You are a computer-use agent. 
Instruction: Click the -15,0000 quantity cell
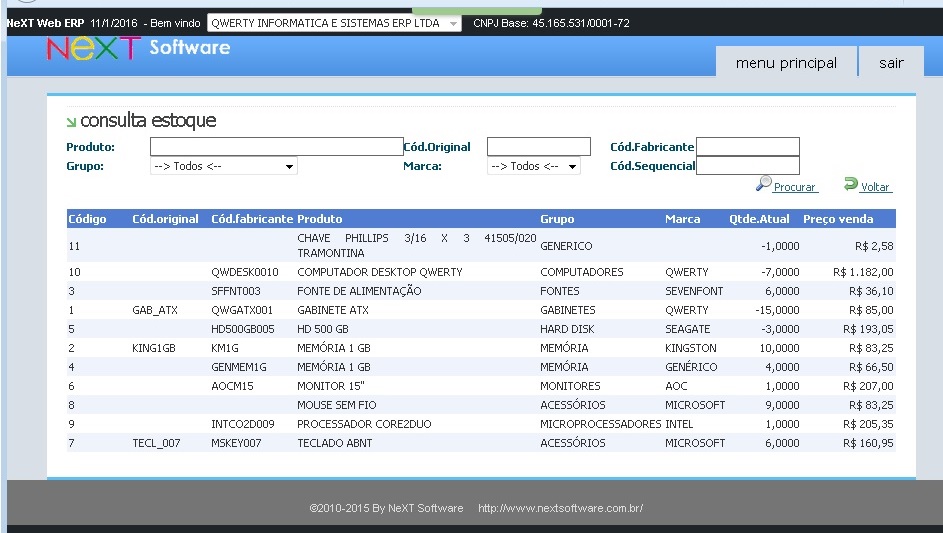(777, 310)
